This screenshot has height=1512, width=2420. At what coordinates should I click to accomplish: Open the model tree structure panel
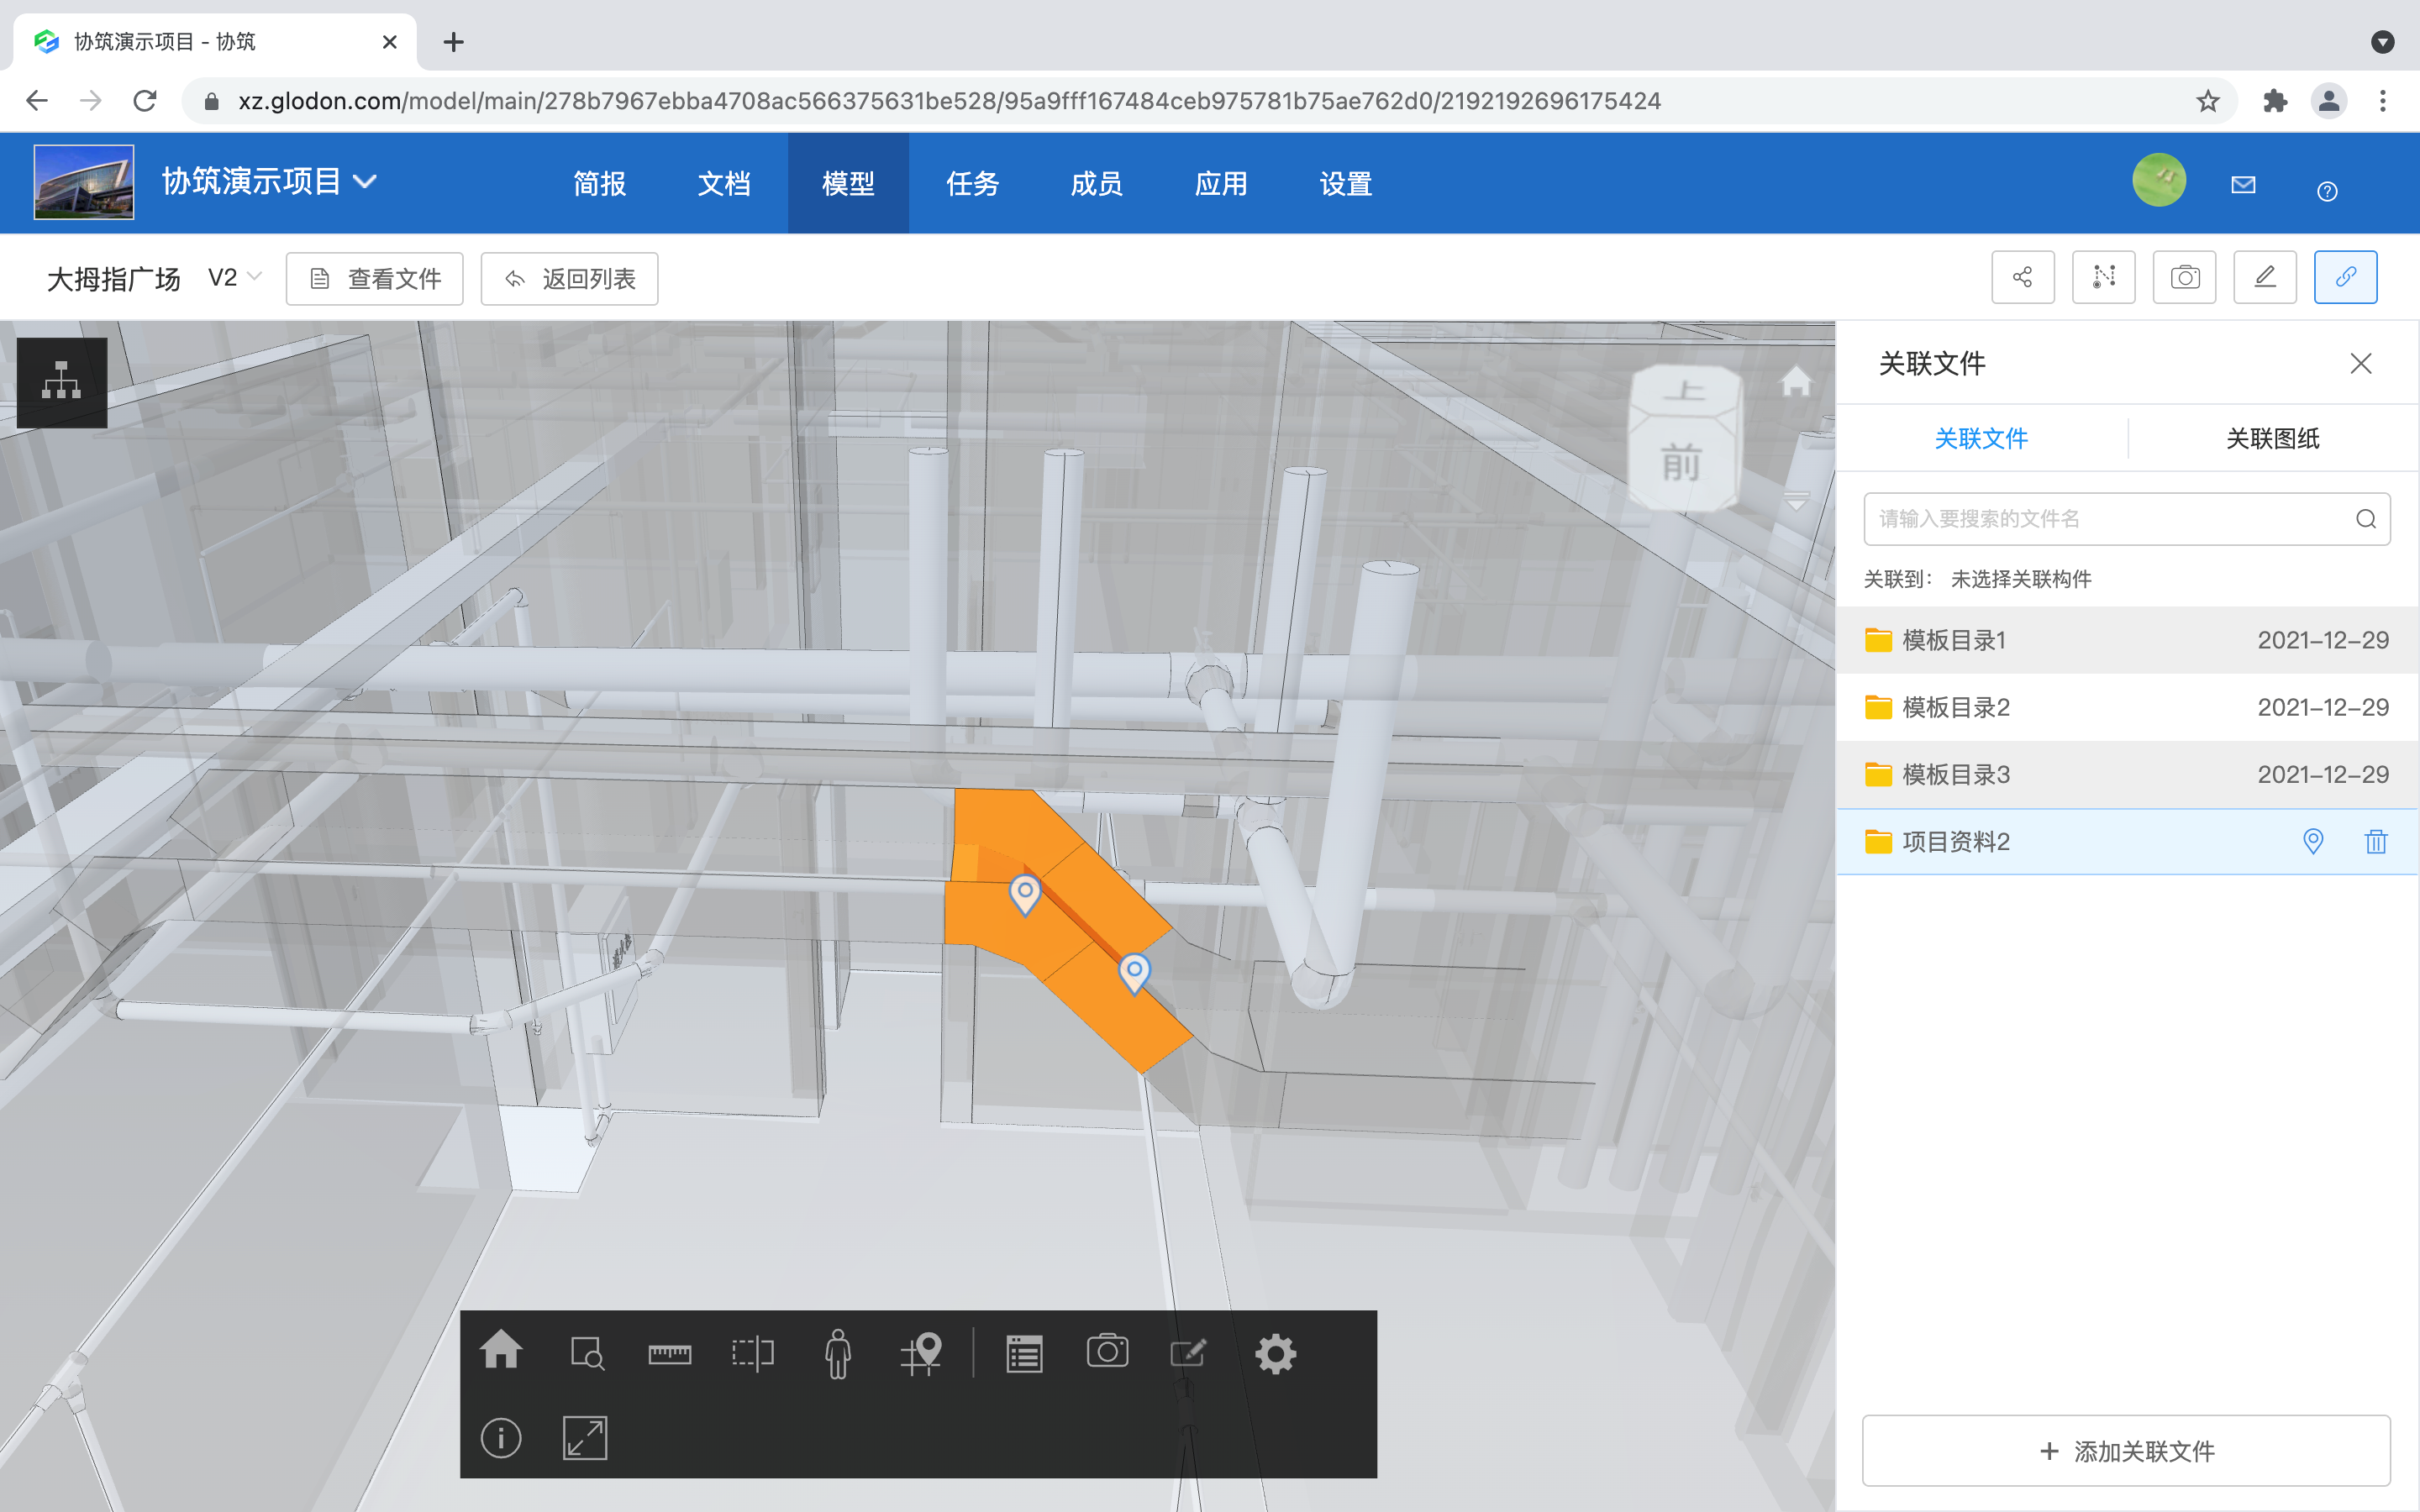click(62, 382)
